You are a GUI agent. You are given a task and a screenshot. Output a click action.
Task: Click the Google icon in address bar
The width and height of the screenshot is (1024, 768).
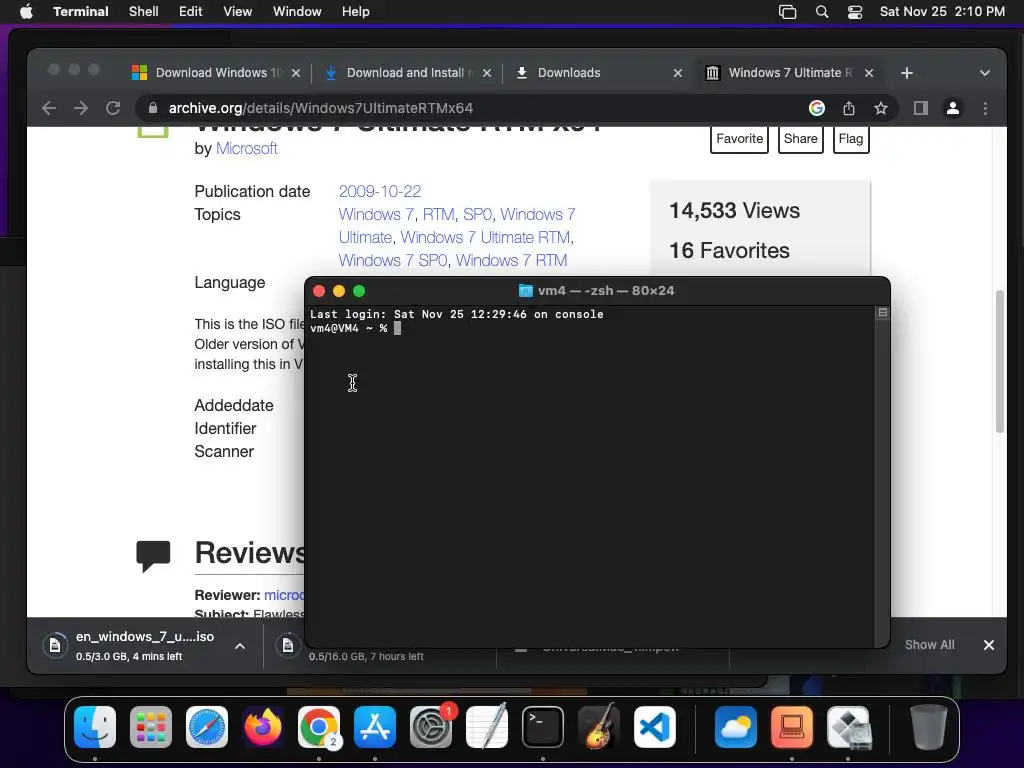pyautogui.click(x=816, y=108)
